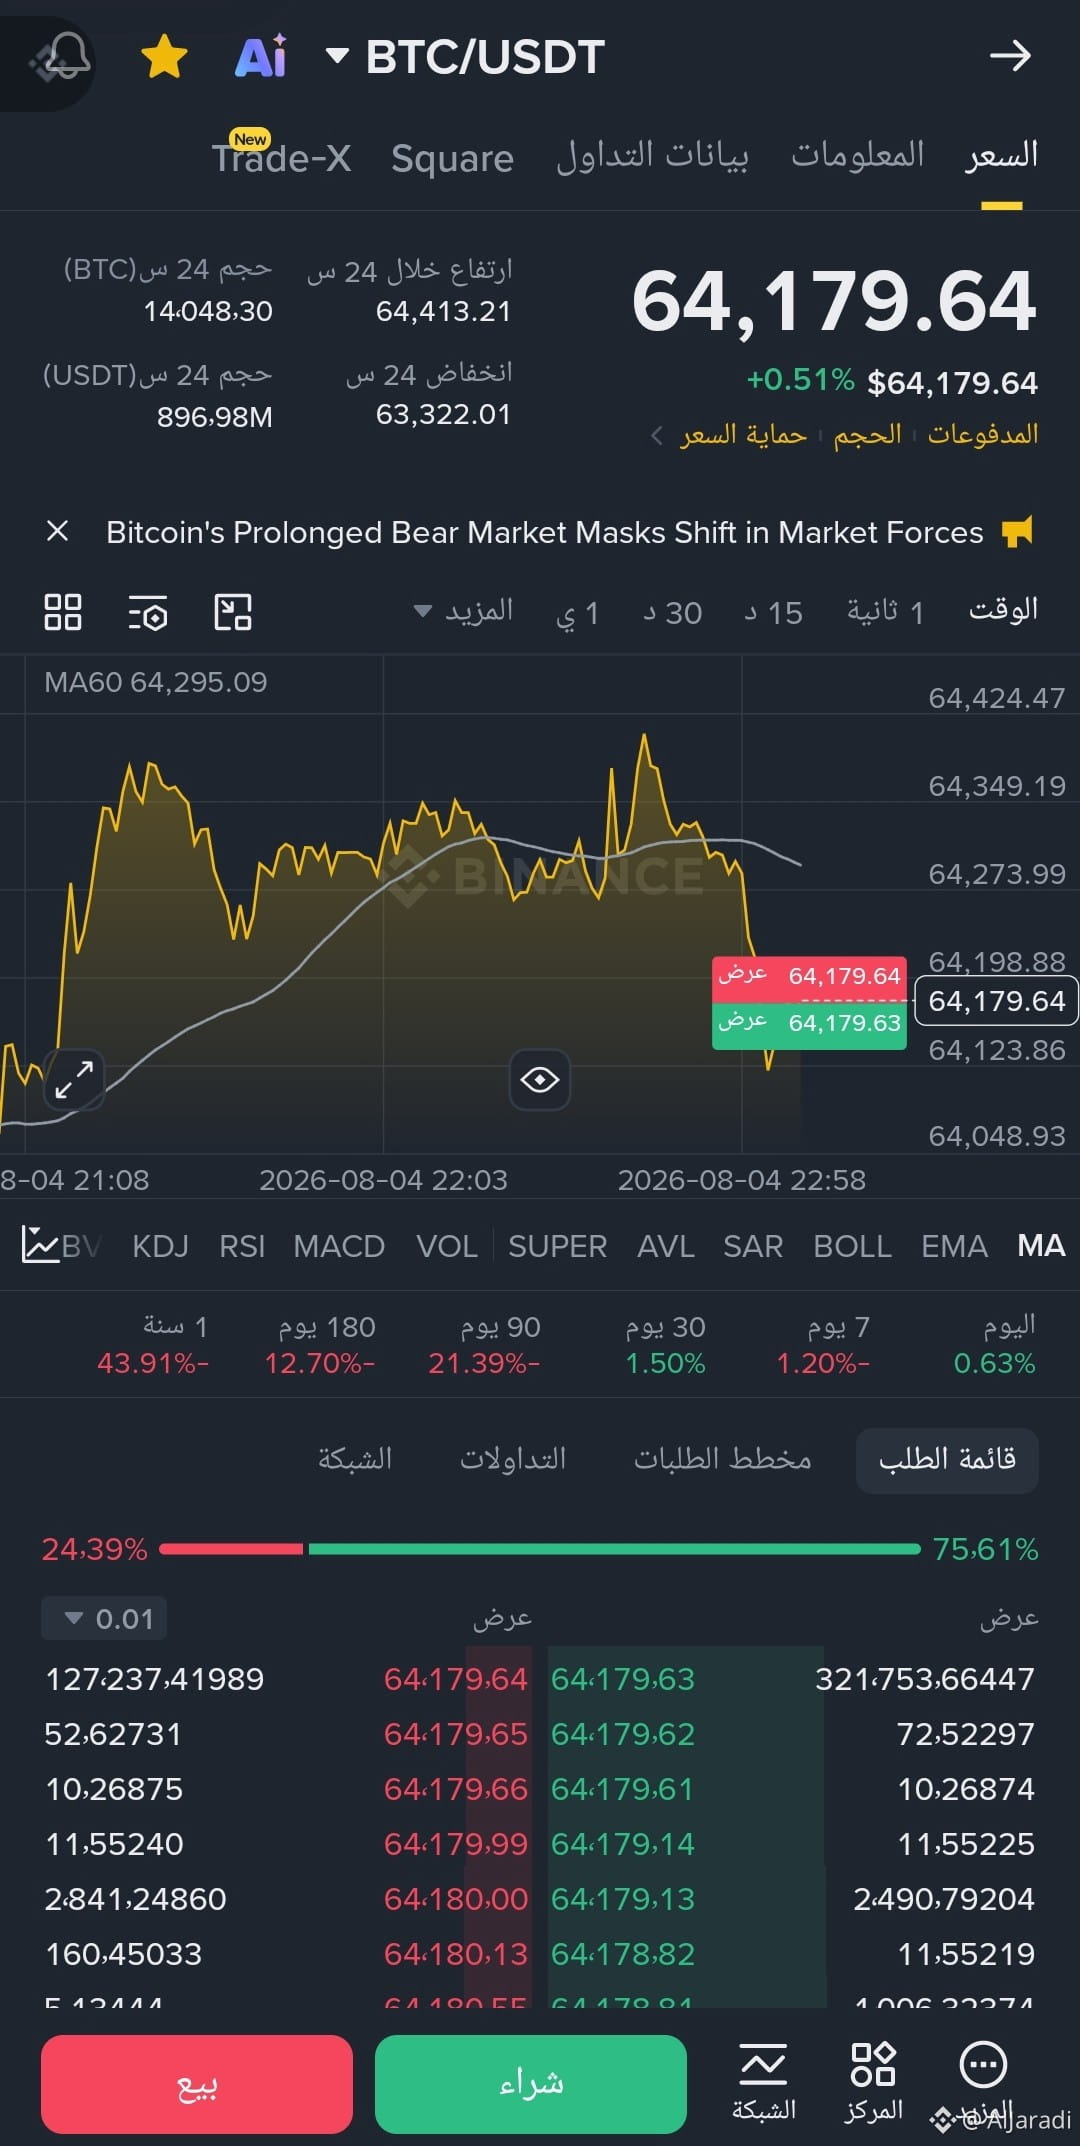Open the التداولات tab
The width and height of the screenshot is (1080, 2146).
point(513,1459)
